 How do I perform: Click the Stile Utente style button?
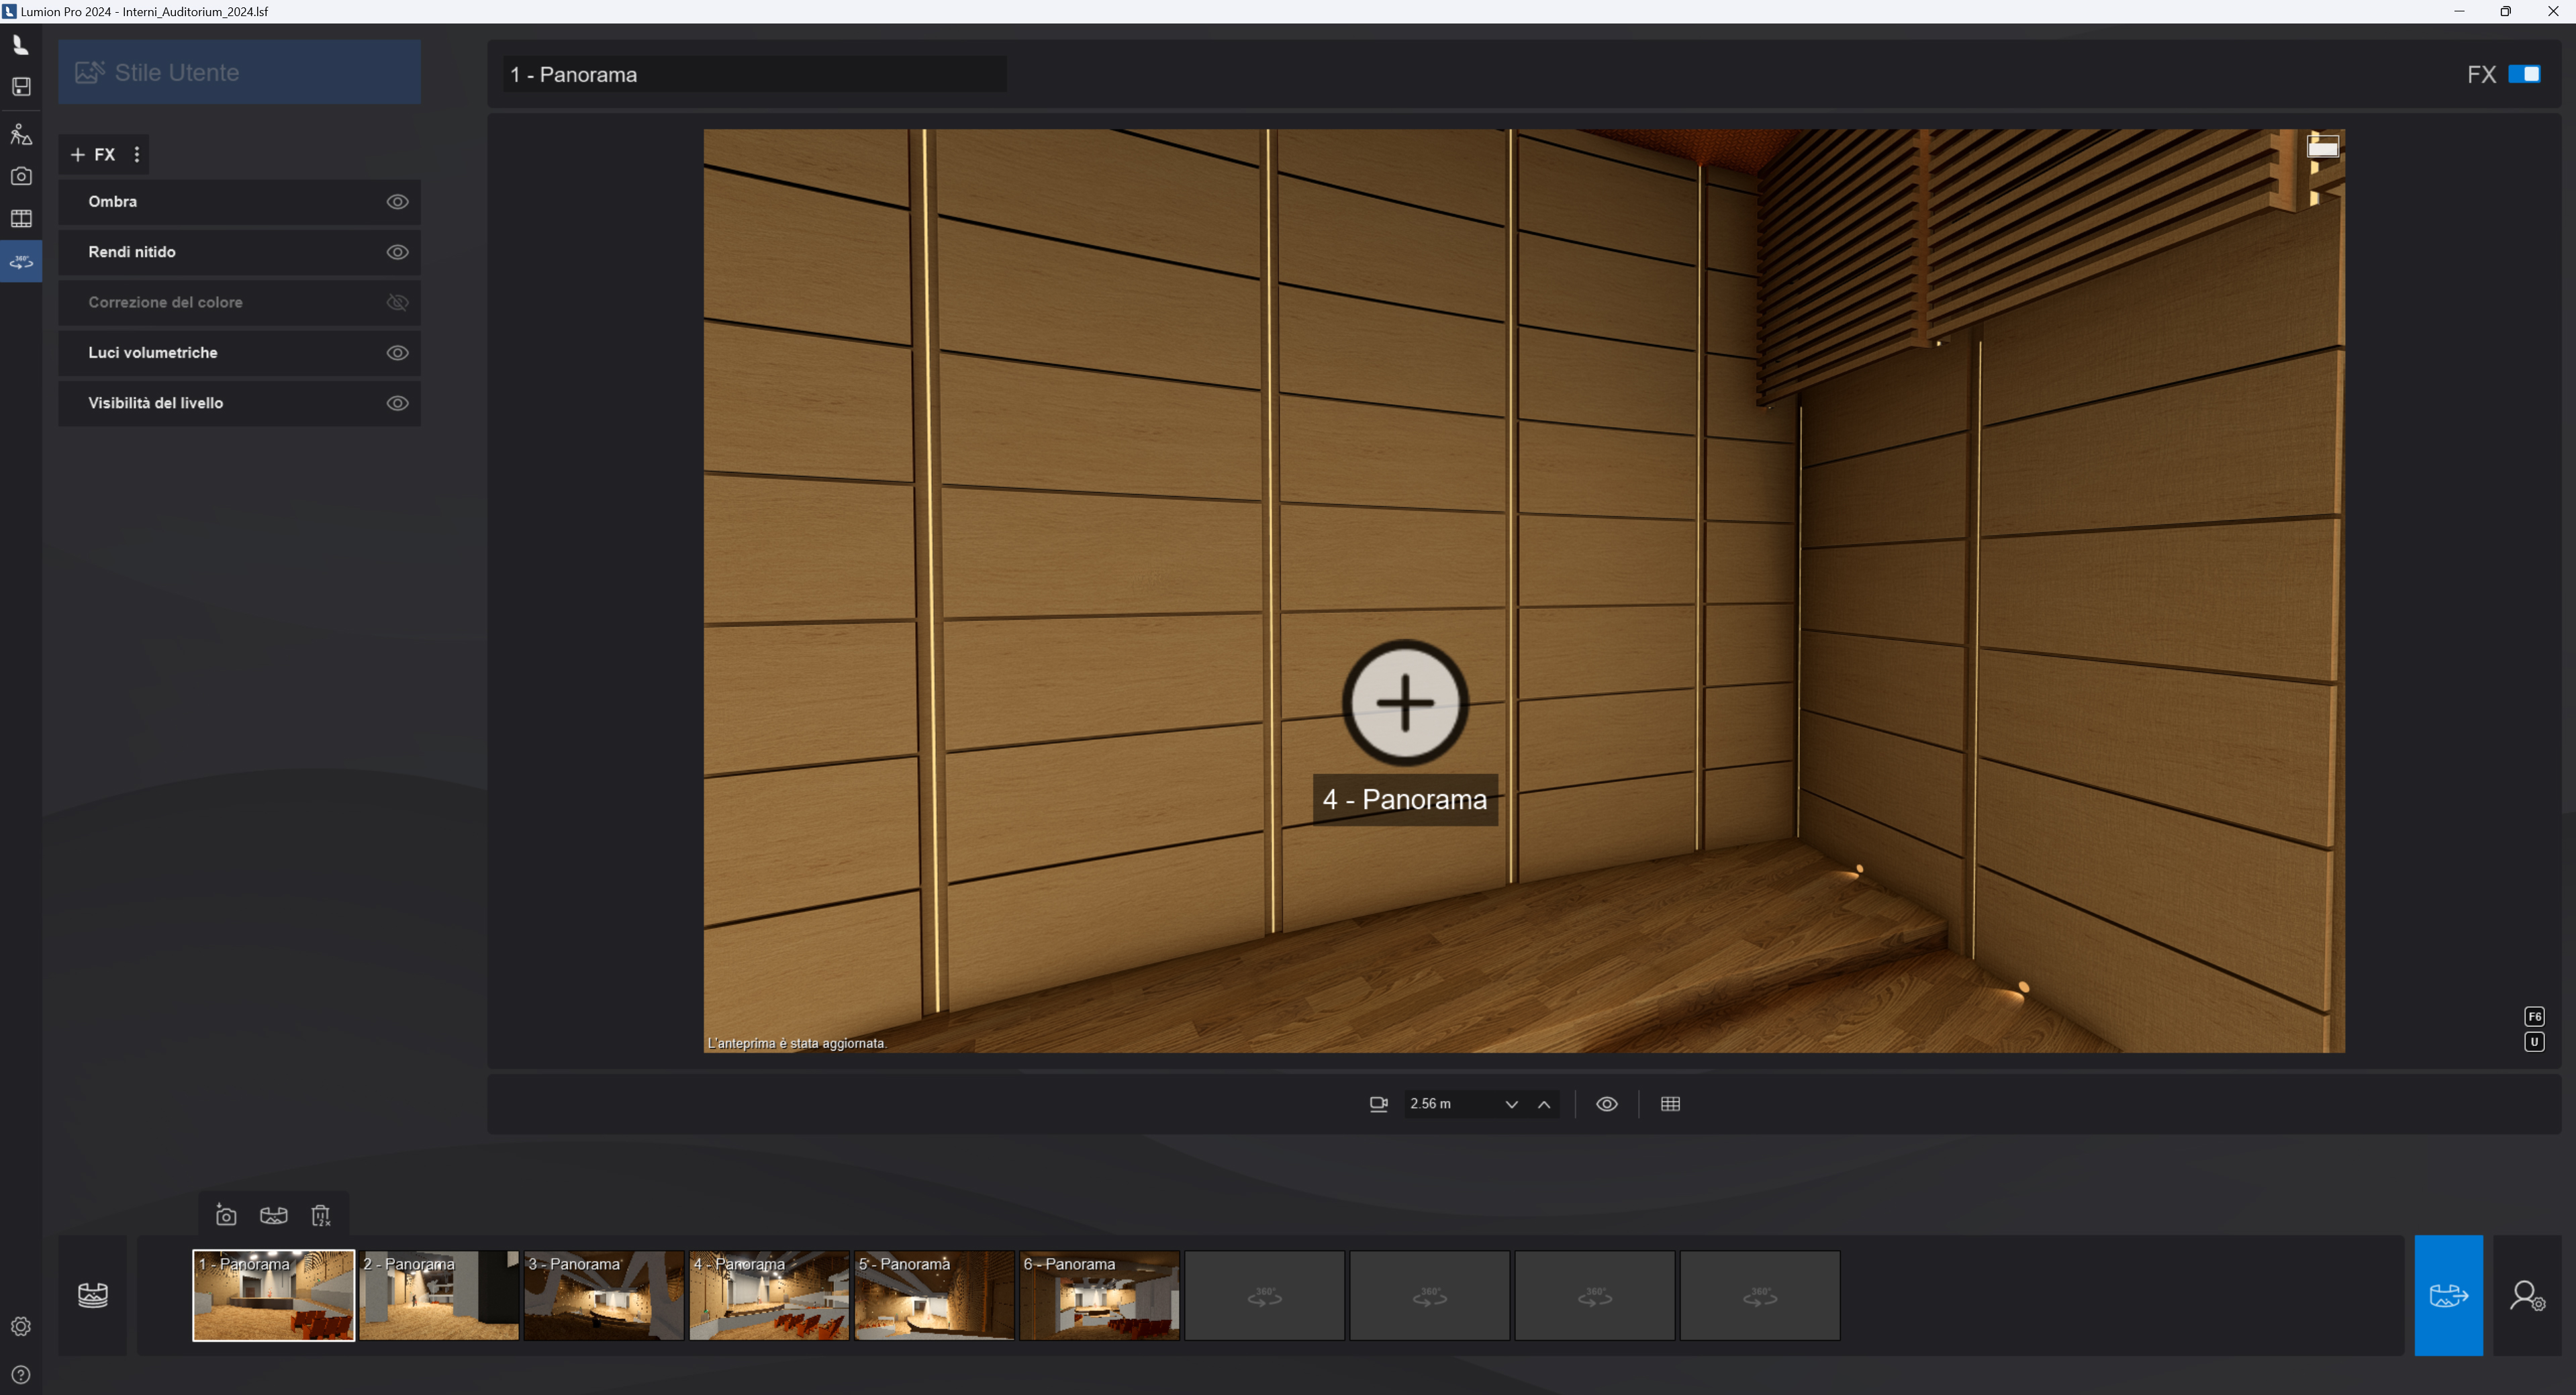point(239,72)
